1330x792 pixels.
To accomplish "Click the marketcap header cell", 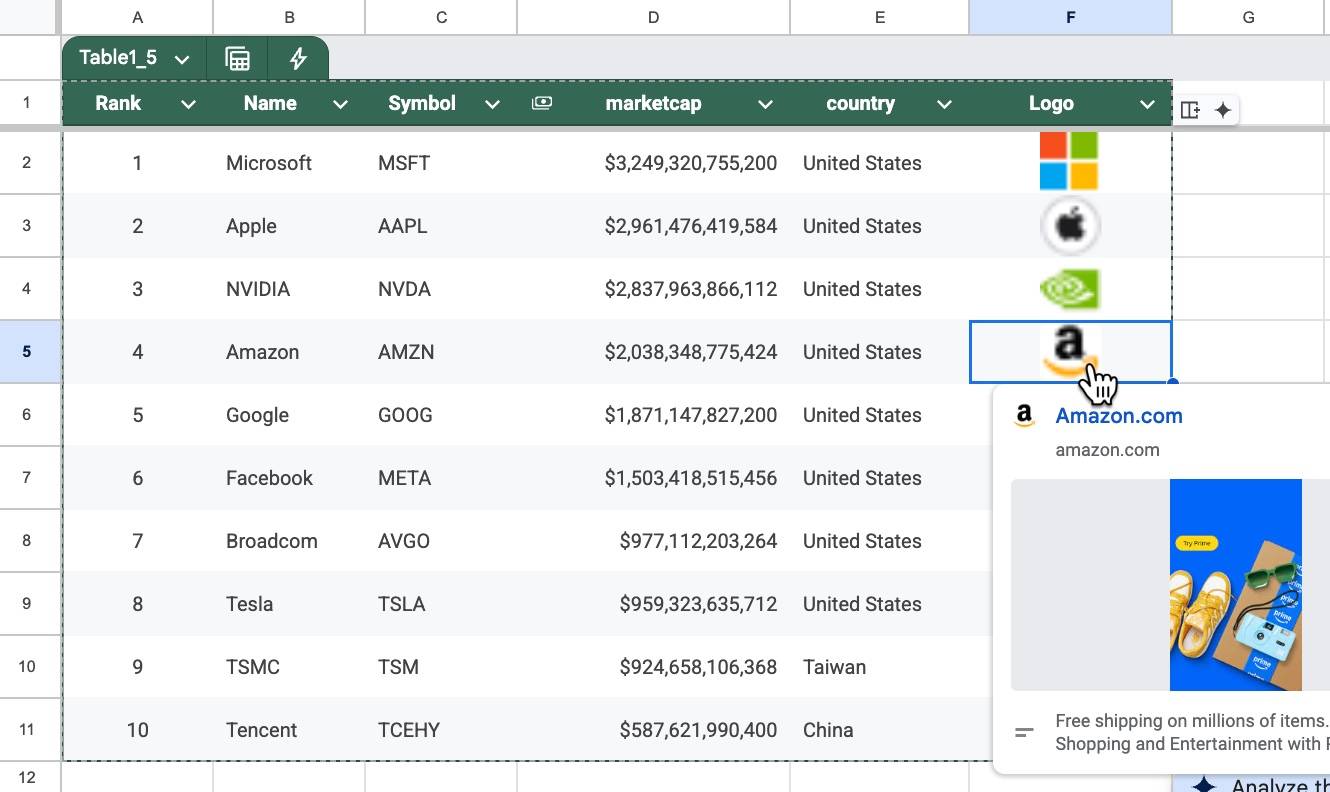I will pyautogui.click(x=653, y=103).
